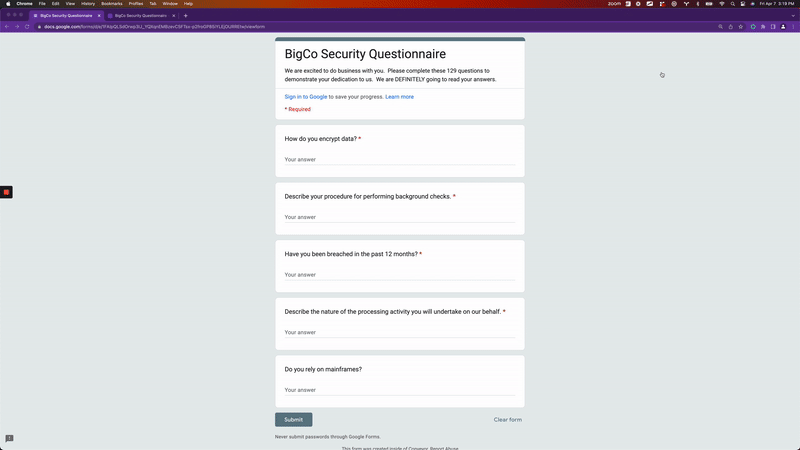The height and width of the screenshot is (450, 800).
Task: Click Clear form
Action: click(x=508, y=419)
